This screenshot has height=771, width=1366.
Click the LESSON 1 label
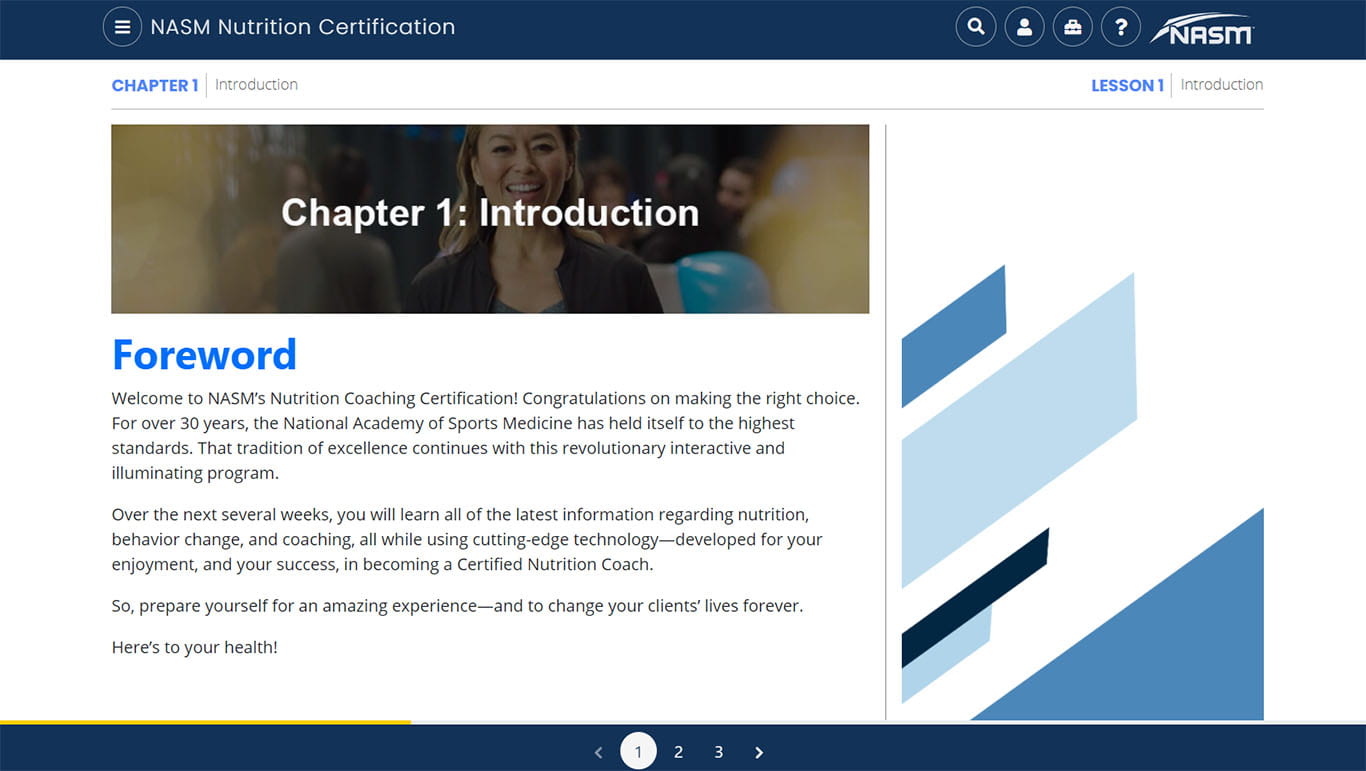[x=1127, y=85]
